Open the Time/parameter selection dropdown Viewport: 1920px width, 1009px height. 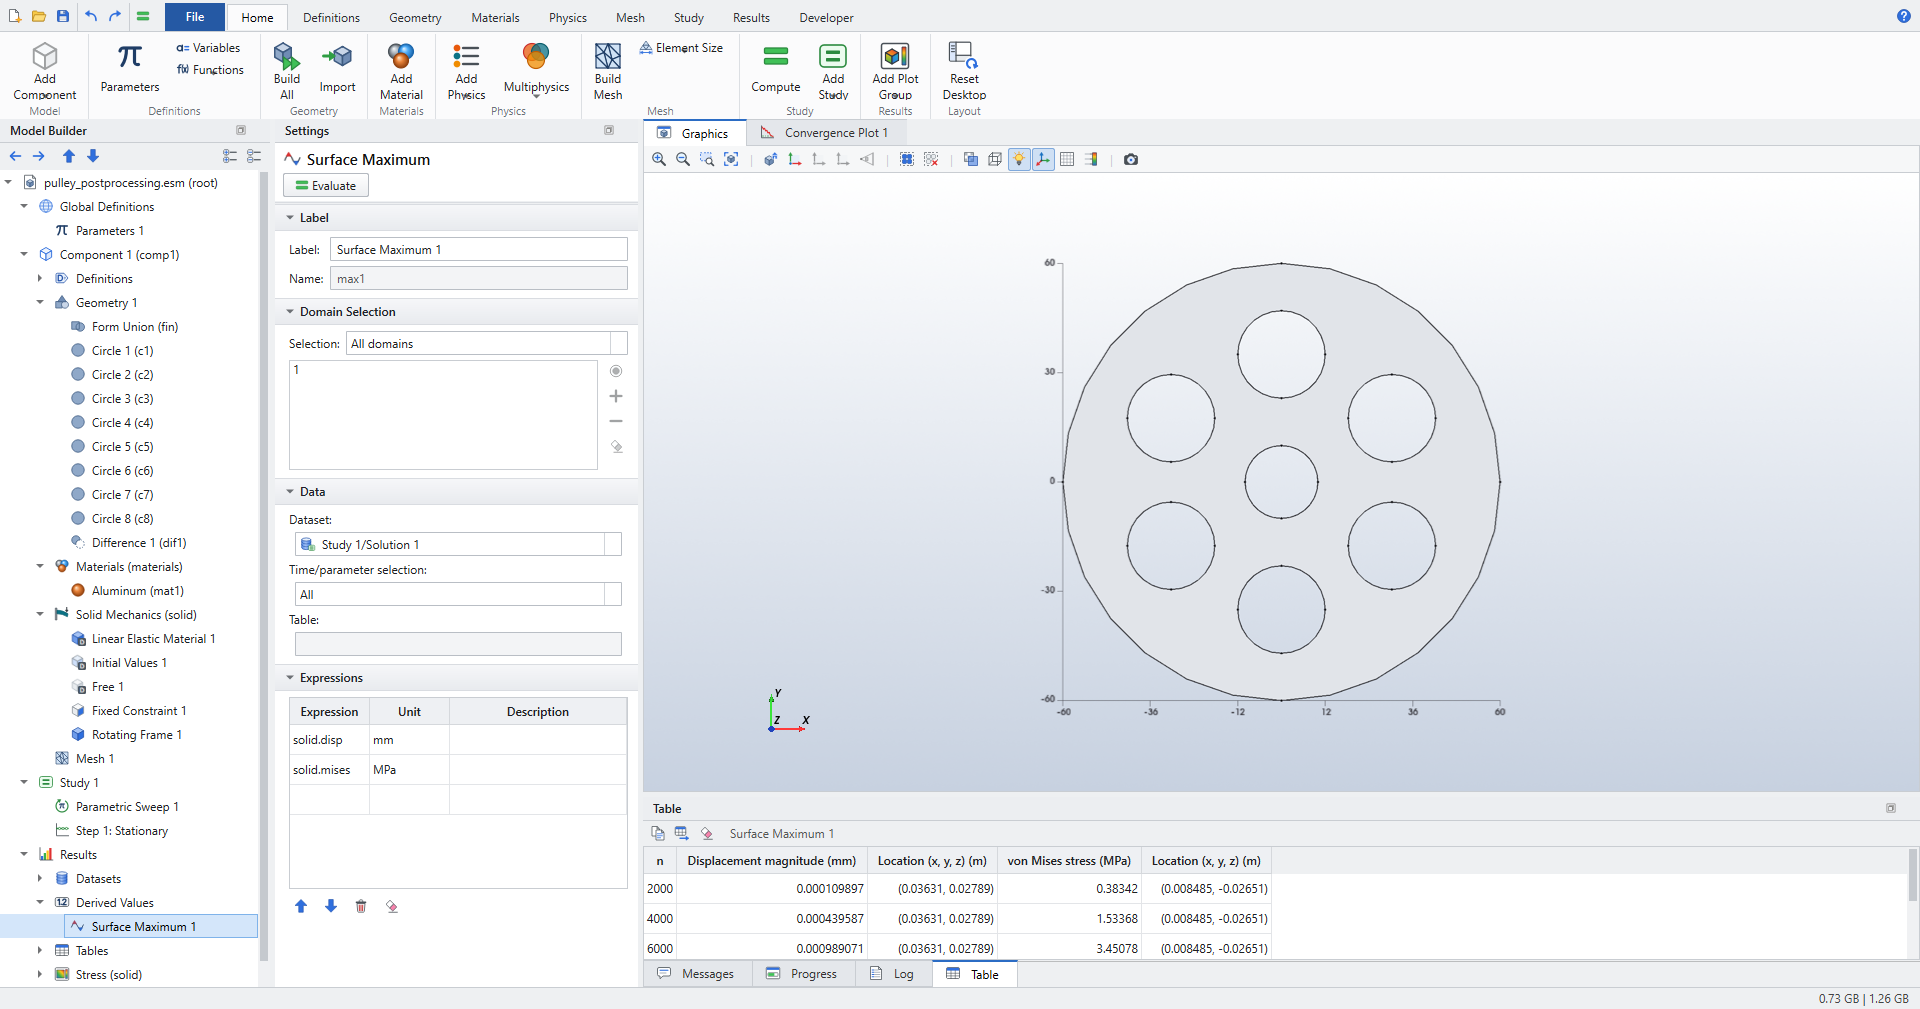click(x=458, y=594)
